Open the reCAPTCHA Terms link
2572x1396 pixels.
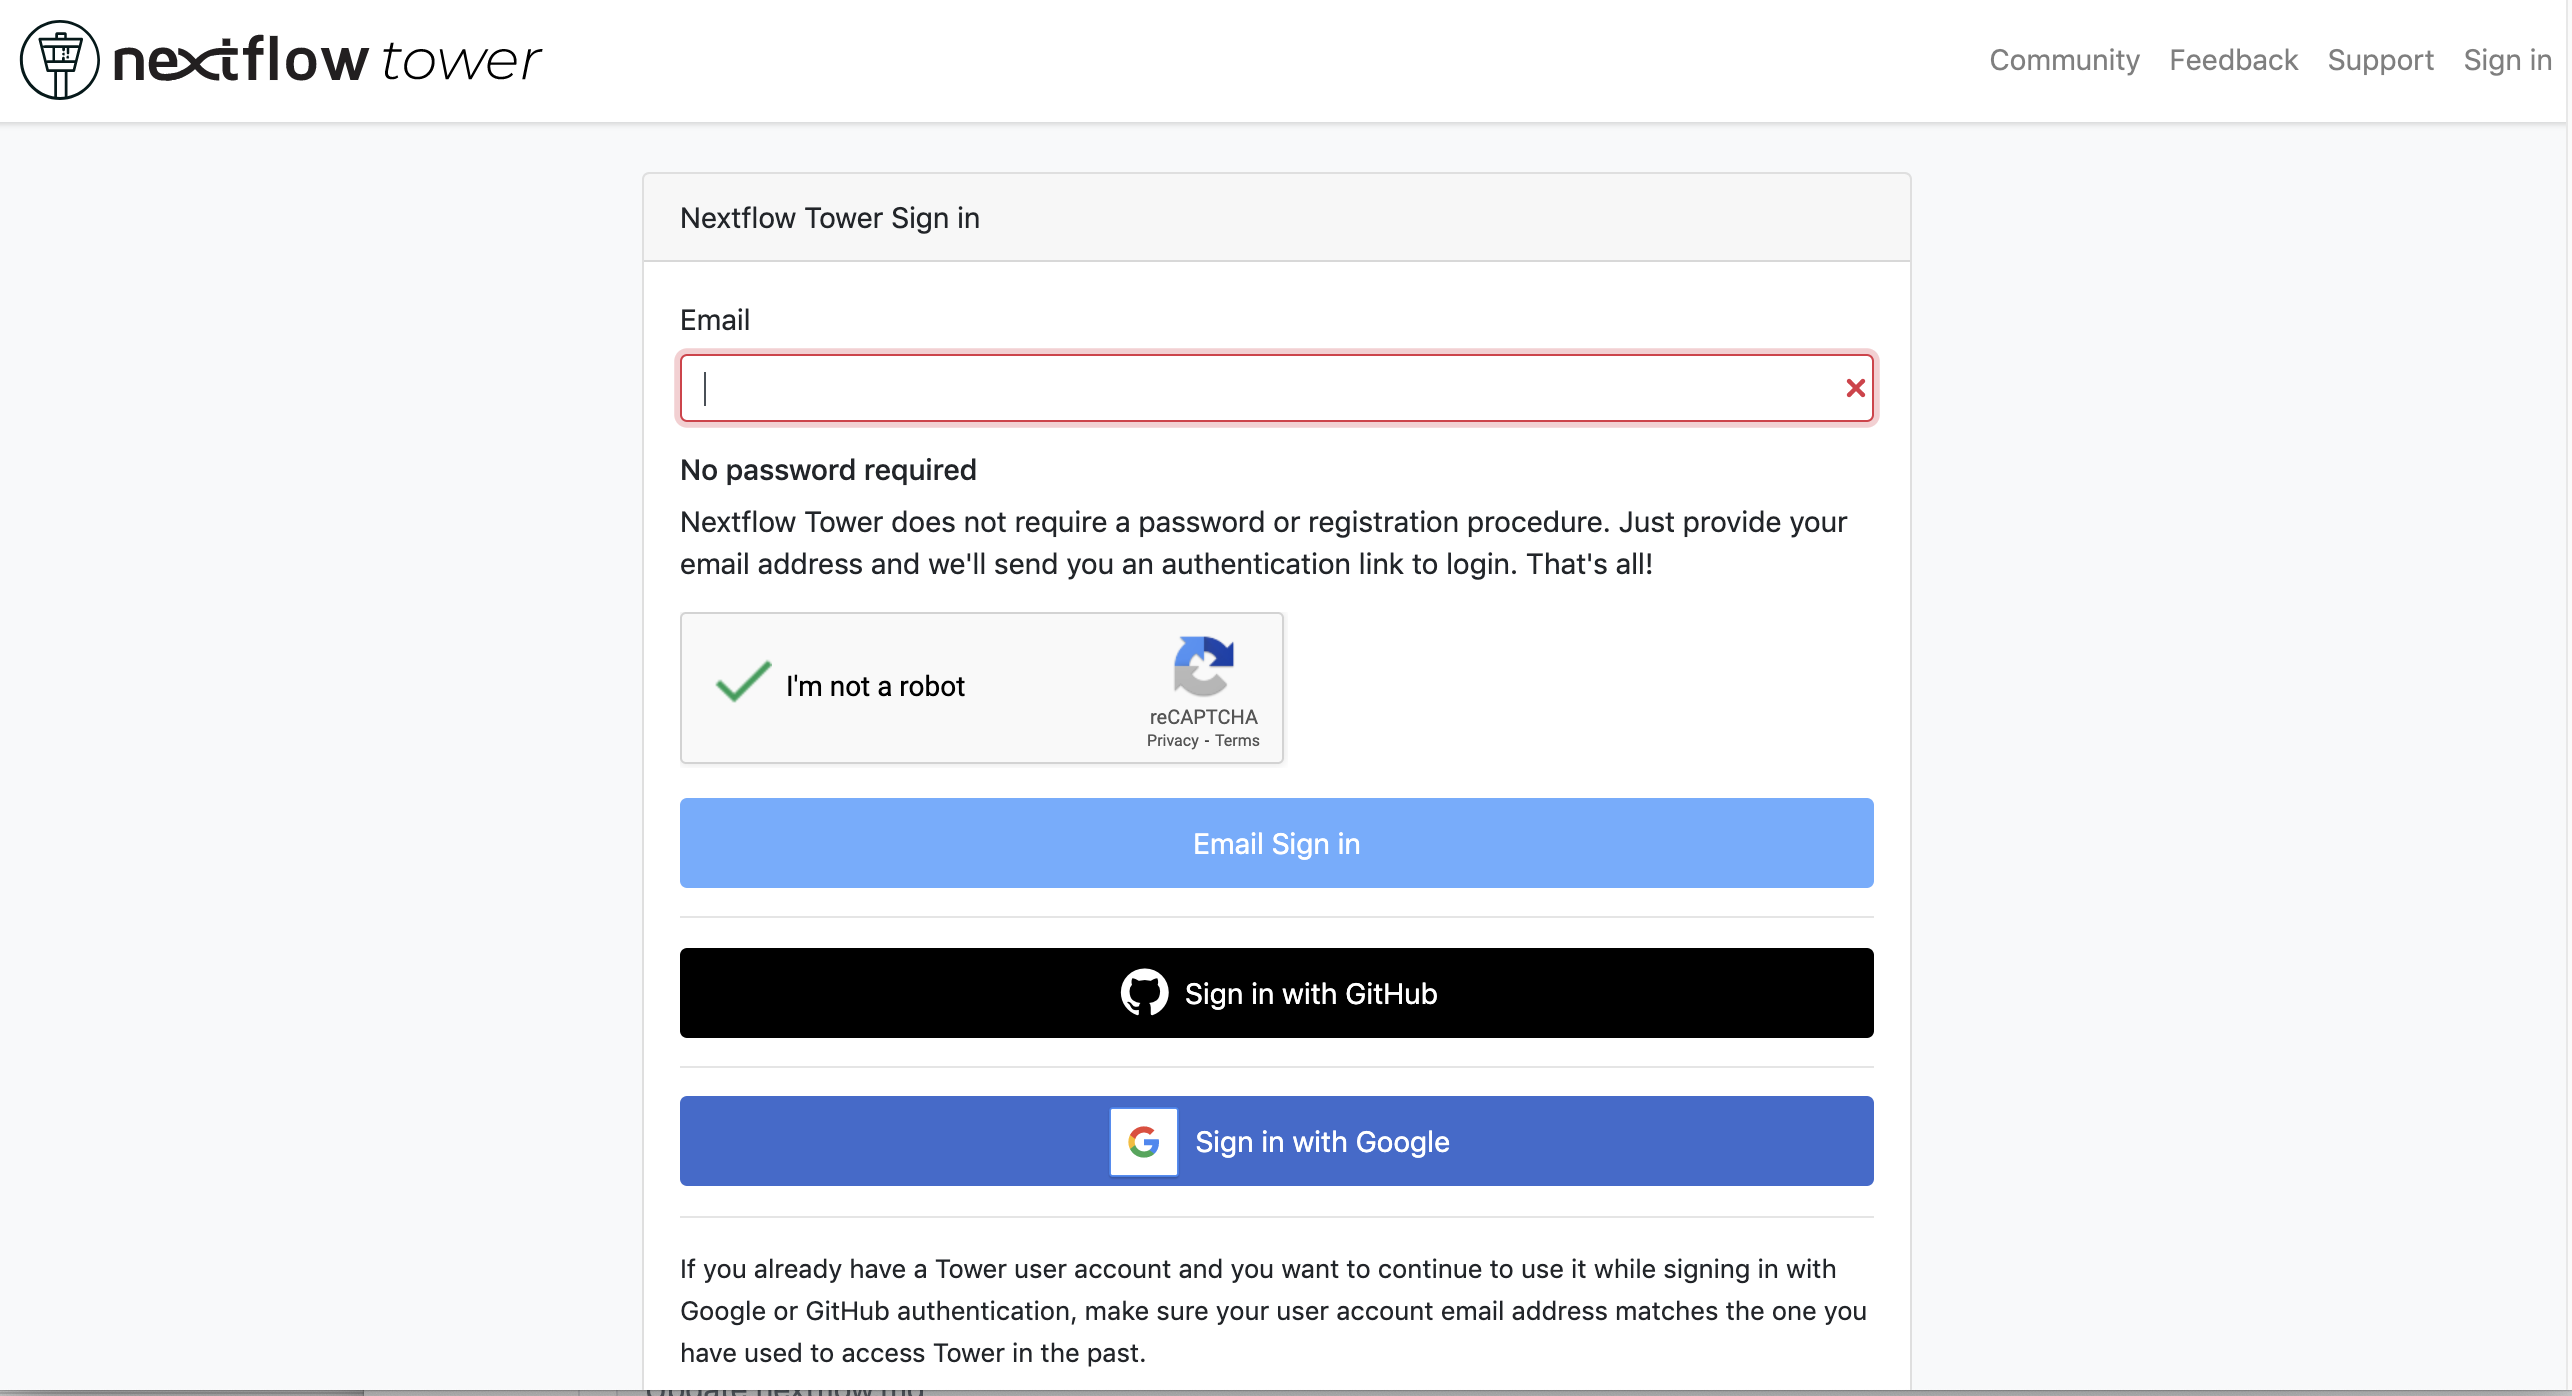(x=1237, y=741)
